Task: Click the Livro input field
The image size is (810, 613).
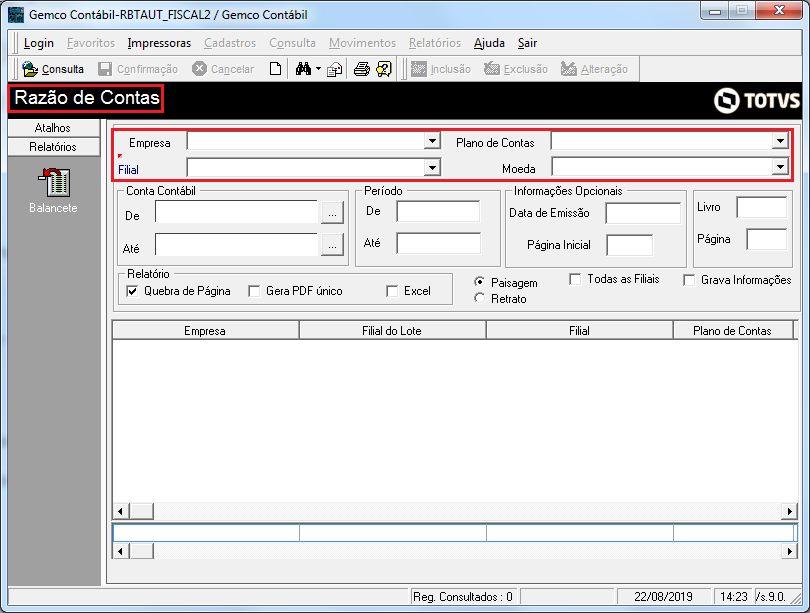Action: click(762, 207)
